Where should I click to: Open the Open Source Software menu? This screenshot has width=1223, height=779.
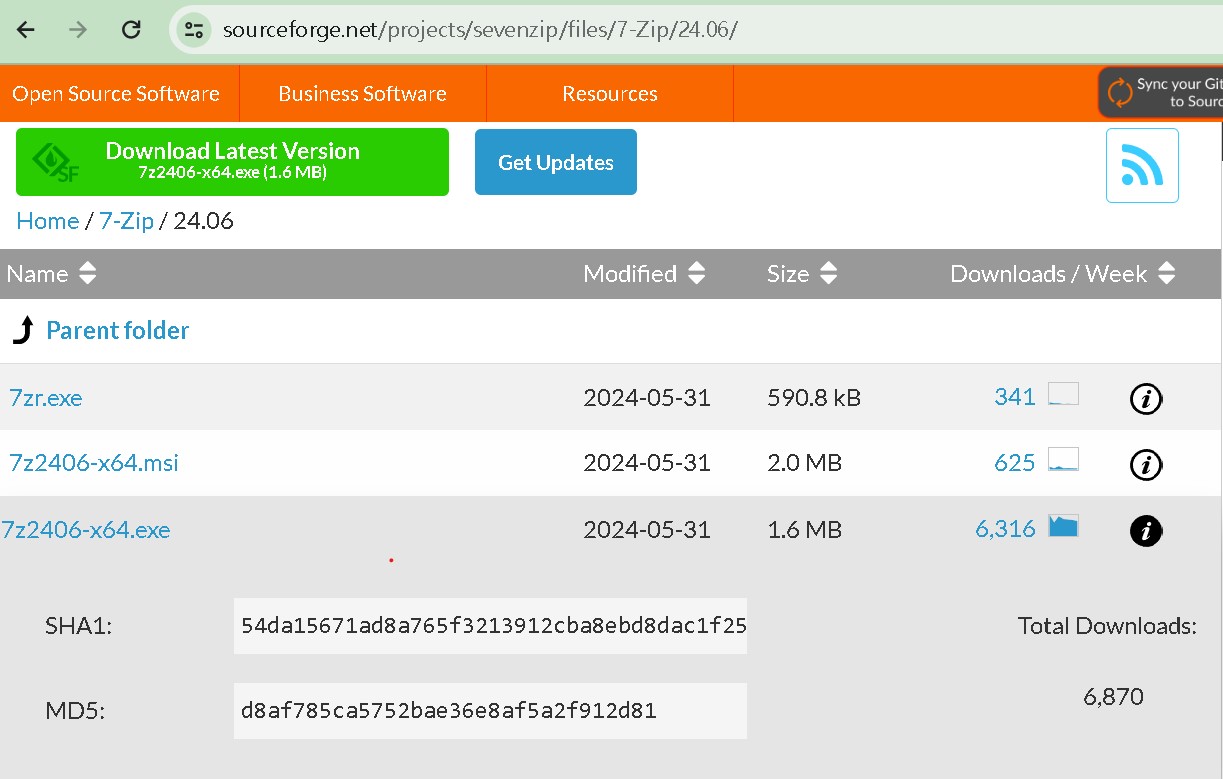coord(116,94)
